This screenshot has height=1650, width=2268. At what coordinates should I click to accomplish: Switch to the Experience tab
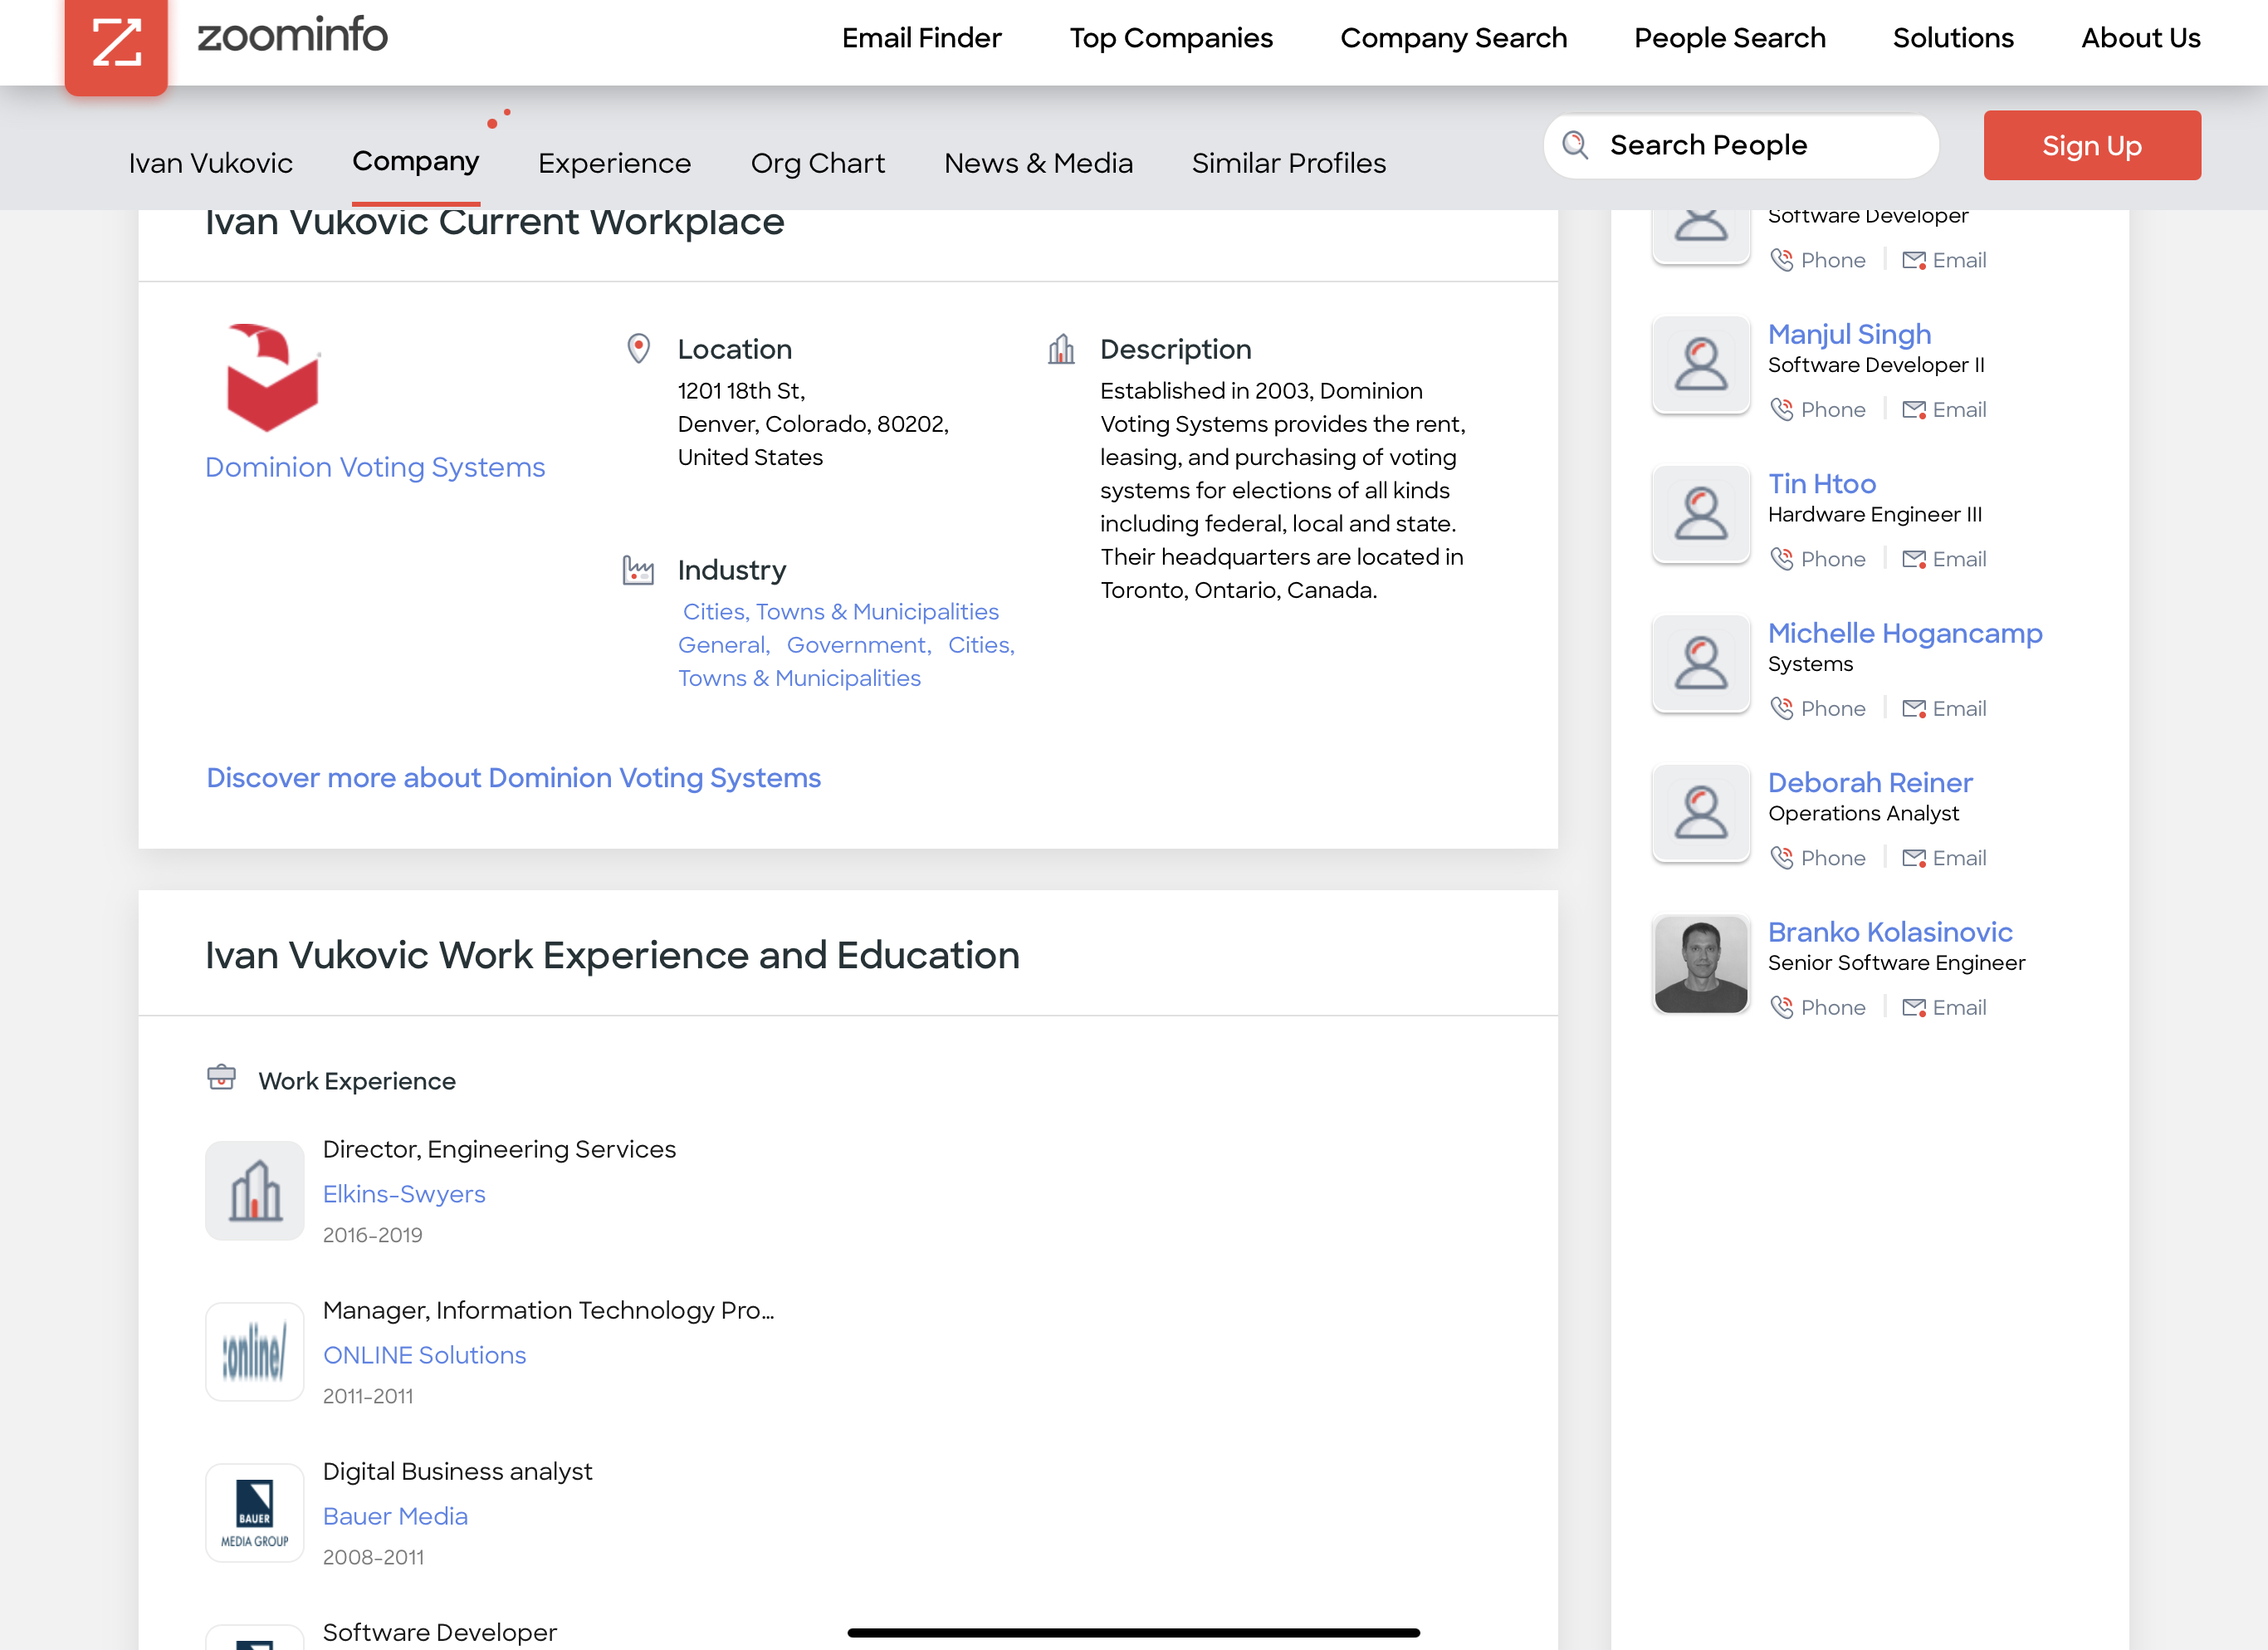(x=614, y=163)
